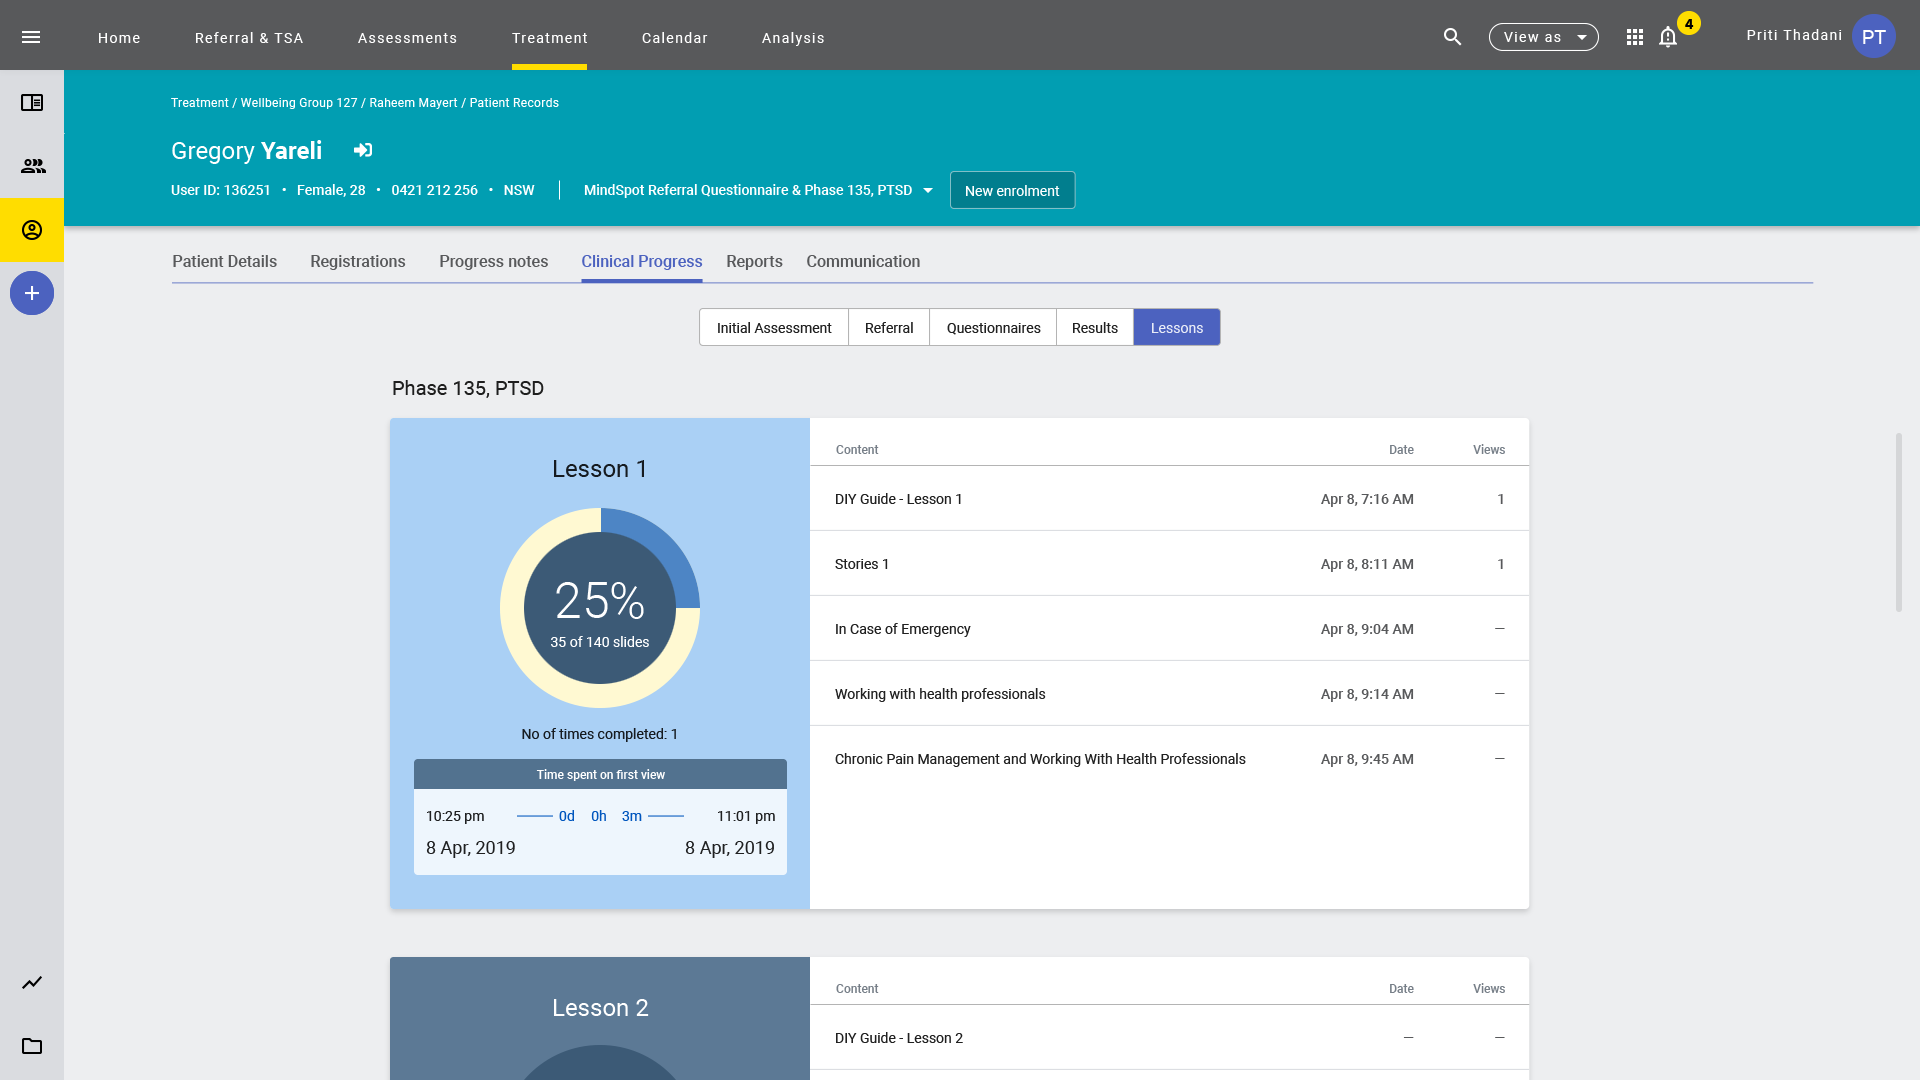The width and height of the screenshot is (1920, 1080).
Task: Switch to Progress notes tab
Action: point(493,261)
